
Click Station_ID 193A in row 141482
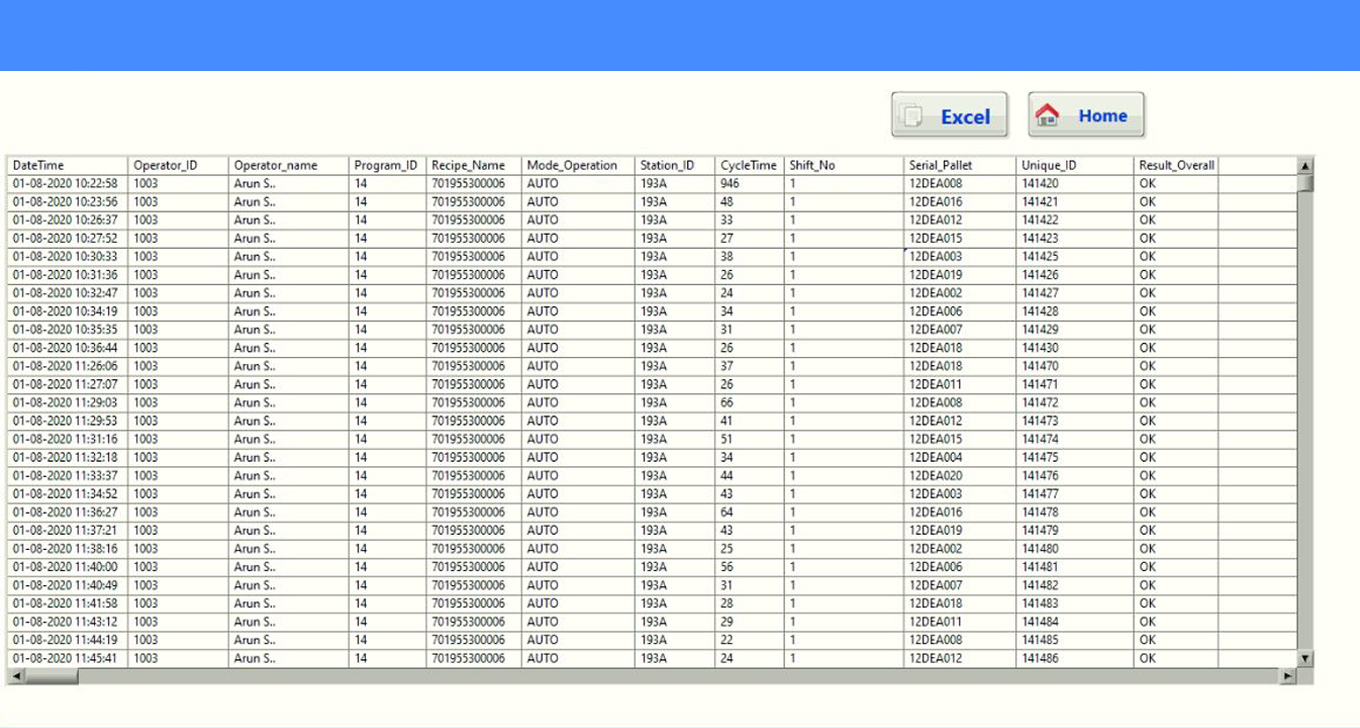(x=674, y=585)
